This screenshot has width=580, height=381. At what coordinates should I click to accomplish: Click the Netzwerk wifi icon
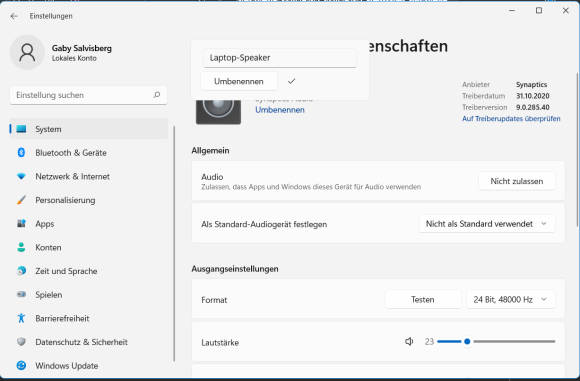pyautogui.click(x=21, y=176)
